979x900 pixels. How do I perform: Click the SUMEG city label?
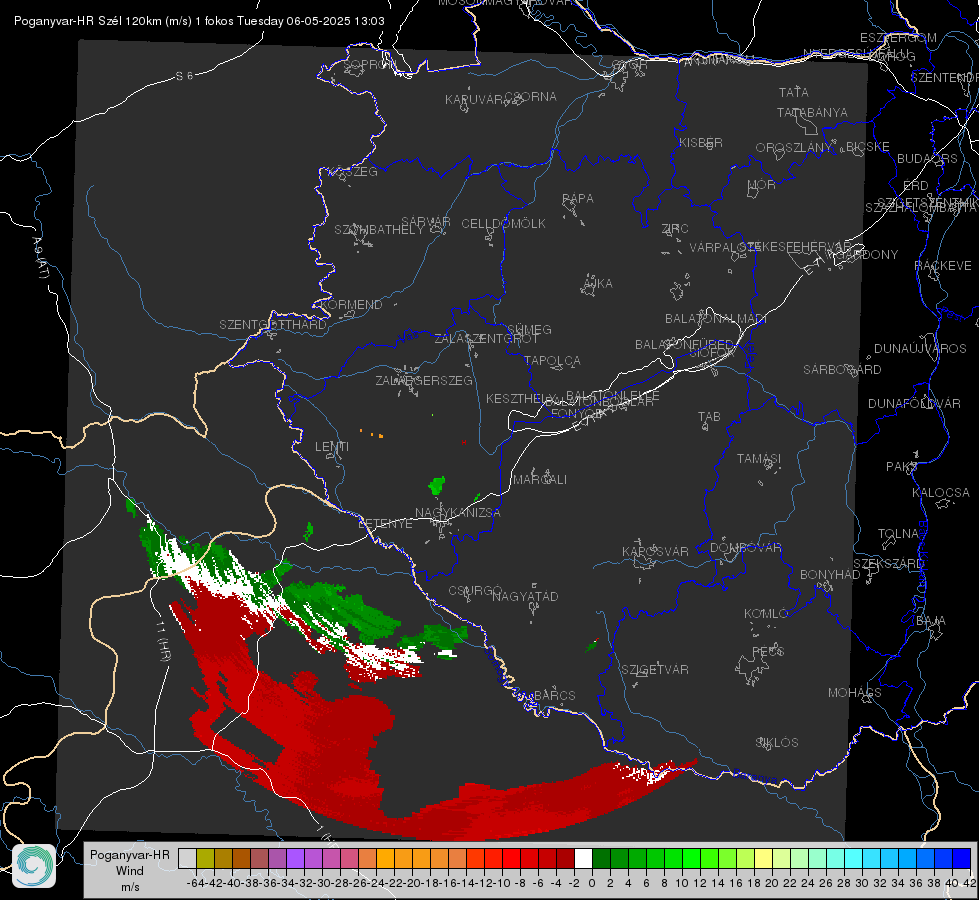coord(529,330)
